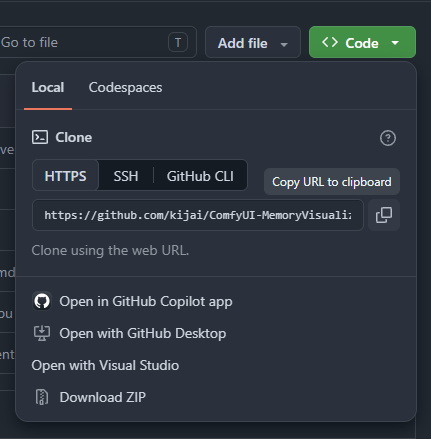Click the GitHub Desktop download icon
431x439 pixels.
click(x=42, y=333)
